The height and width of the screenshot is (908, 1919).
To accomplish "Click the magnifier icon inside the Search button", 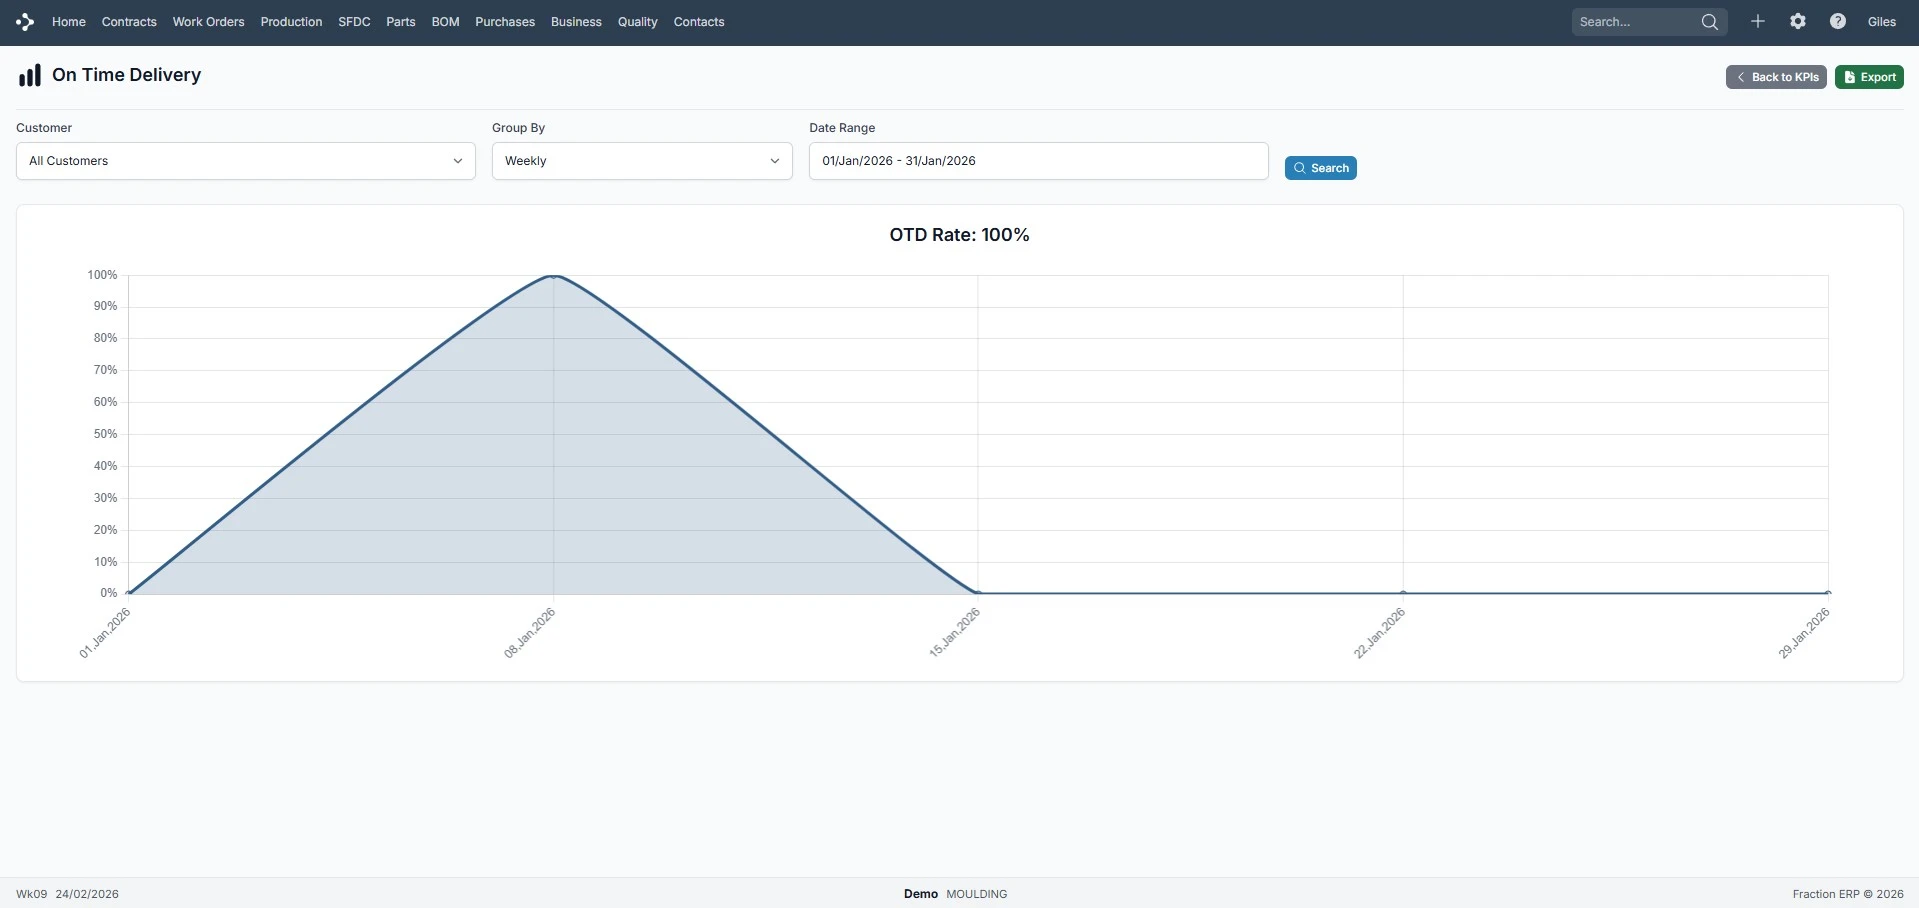I will point(1301,167).
